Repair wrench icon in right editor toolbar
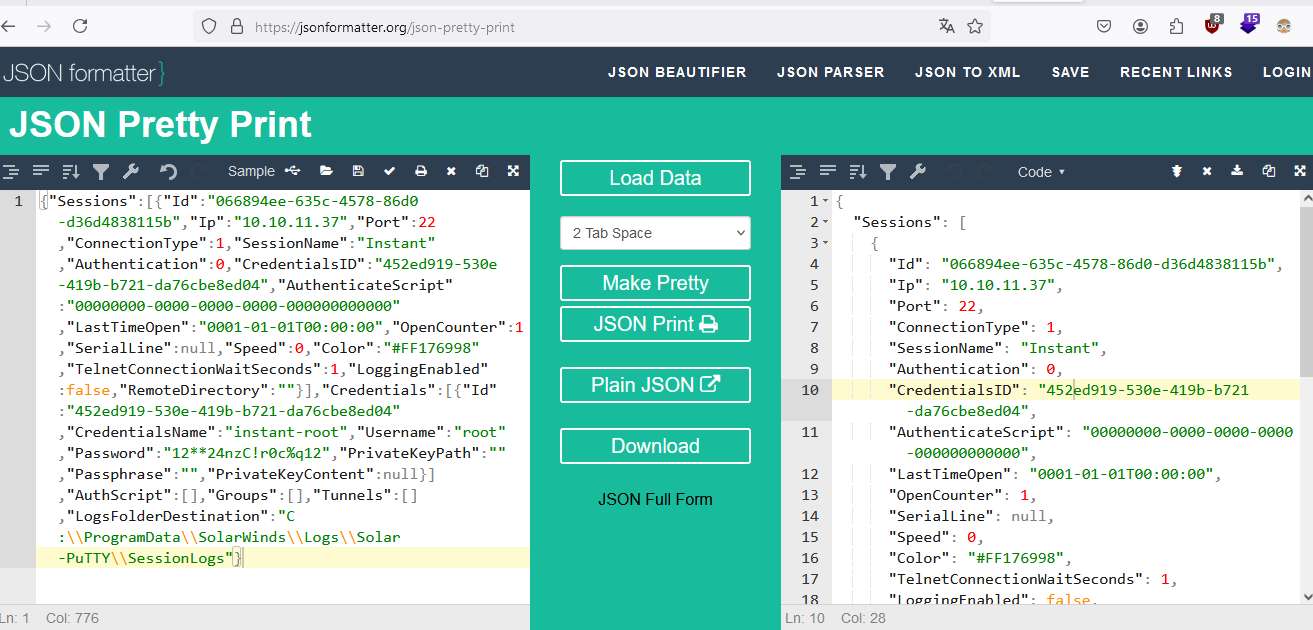The image size is (1313, 630). tap(917, 171)
